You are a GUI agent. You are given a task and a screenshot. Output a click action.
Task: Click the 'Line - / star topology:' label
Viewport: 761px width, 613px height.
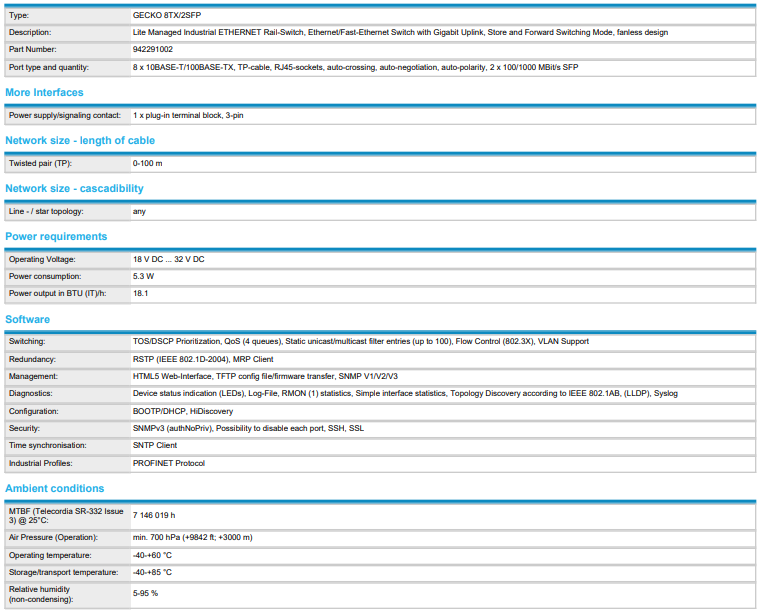46,212
